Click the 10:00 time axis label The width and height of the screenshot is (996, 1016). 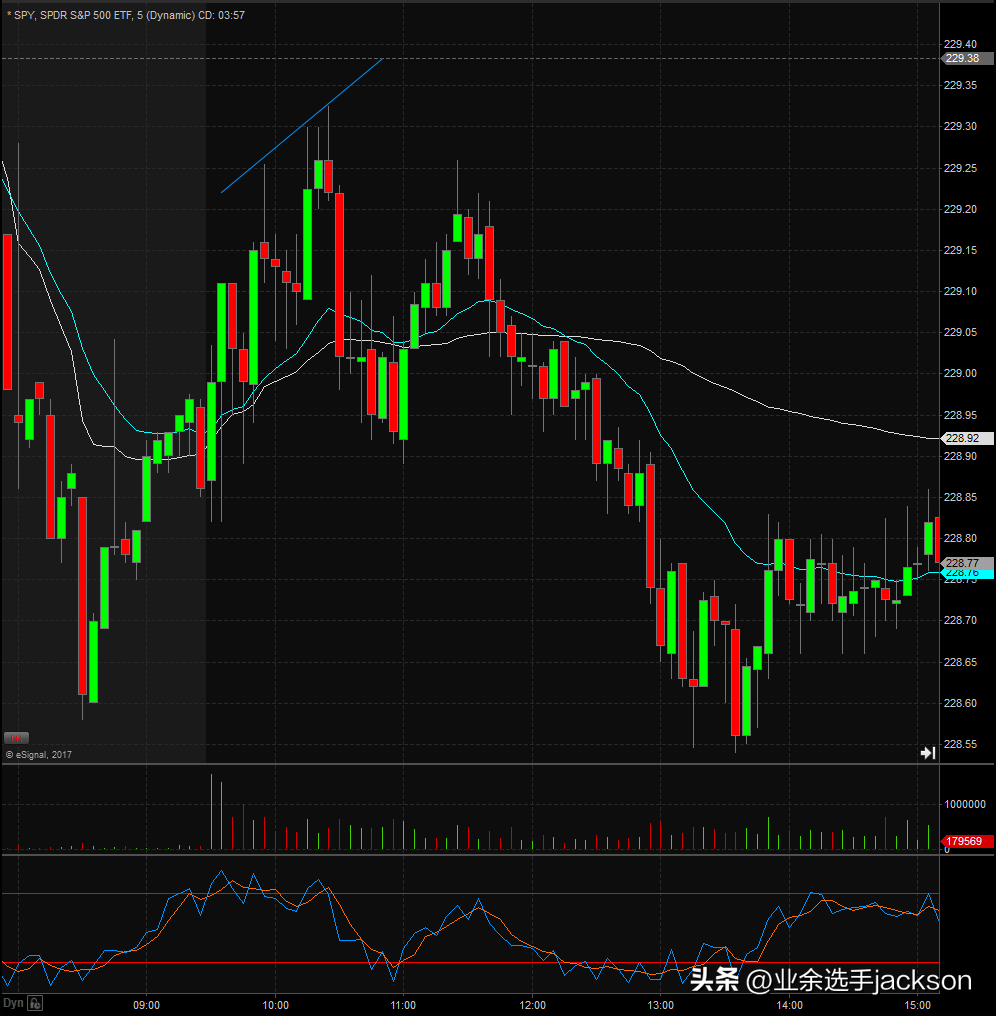[x=275, y=1005]
